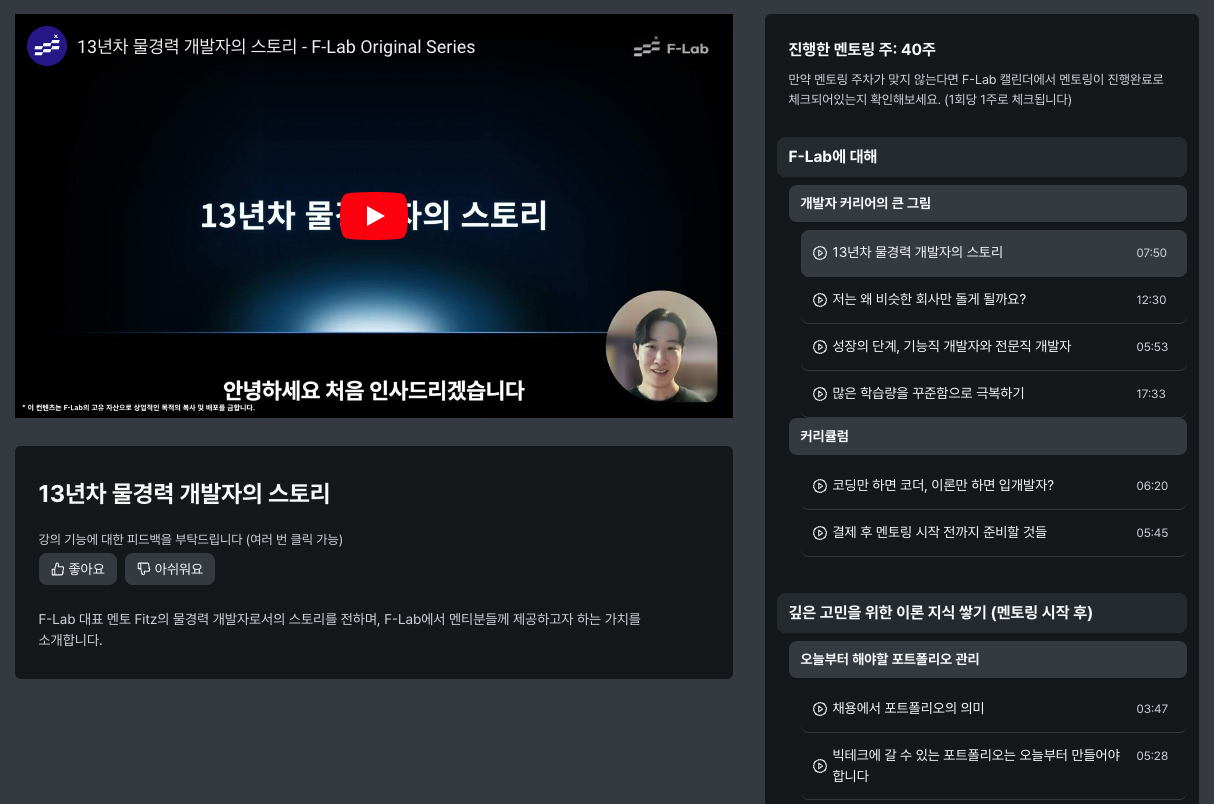Open the 채용에서 포트폴리오의 의미 lecture
The width and height of the screenshot is (1214, 804).
click(908, 709)
